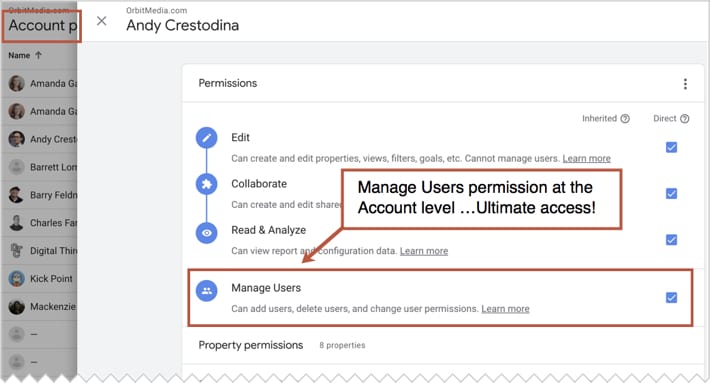Click the 8 properties label
The height and width of the screenshot is (383, 710).
tap(342, 345)
